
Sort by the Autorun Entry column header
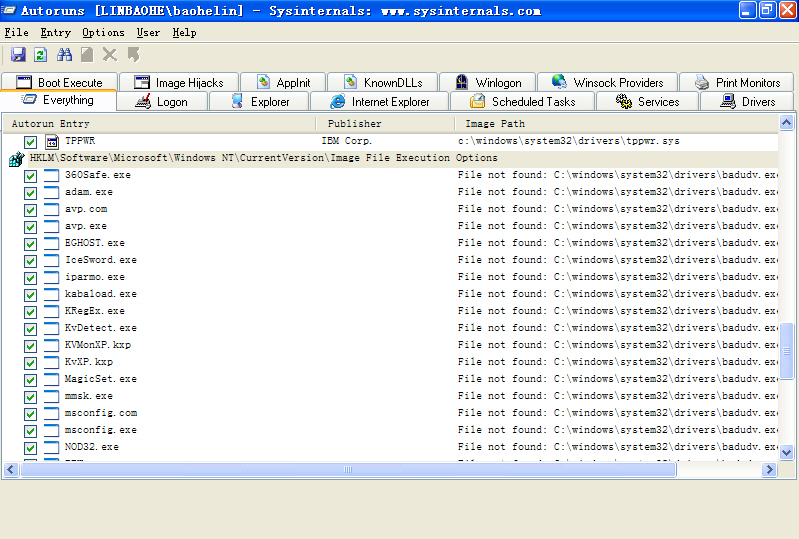pyautogui.click(x=159, y=124)
